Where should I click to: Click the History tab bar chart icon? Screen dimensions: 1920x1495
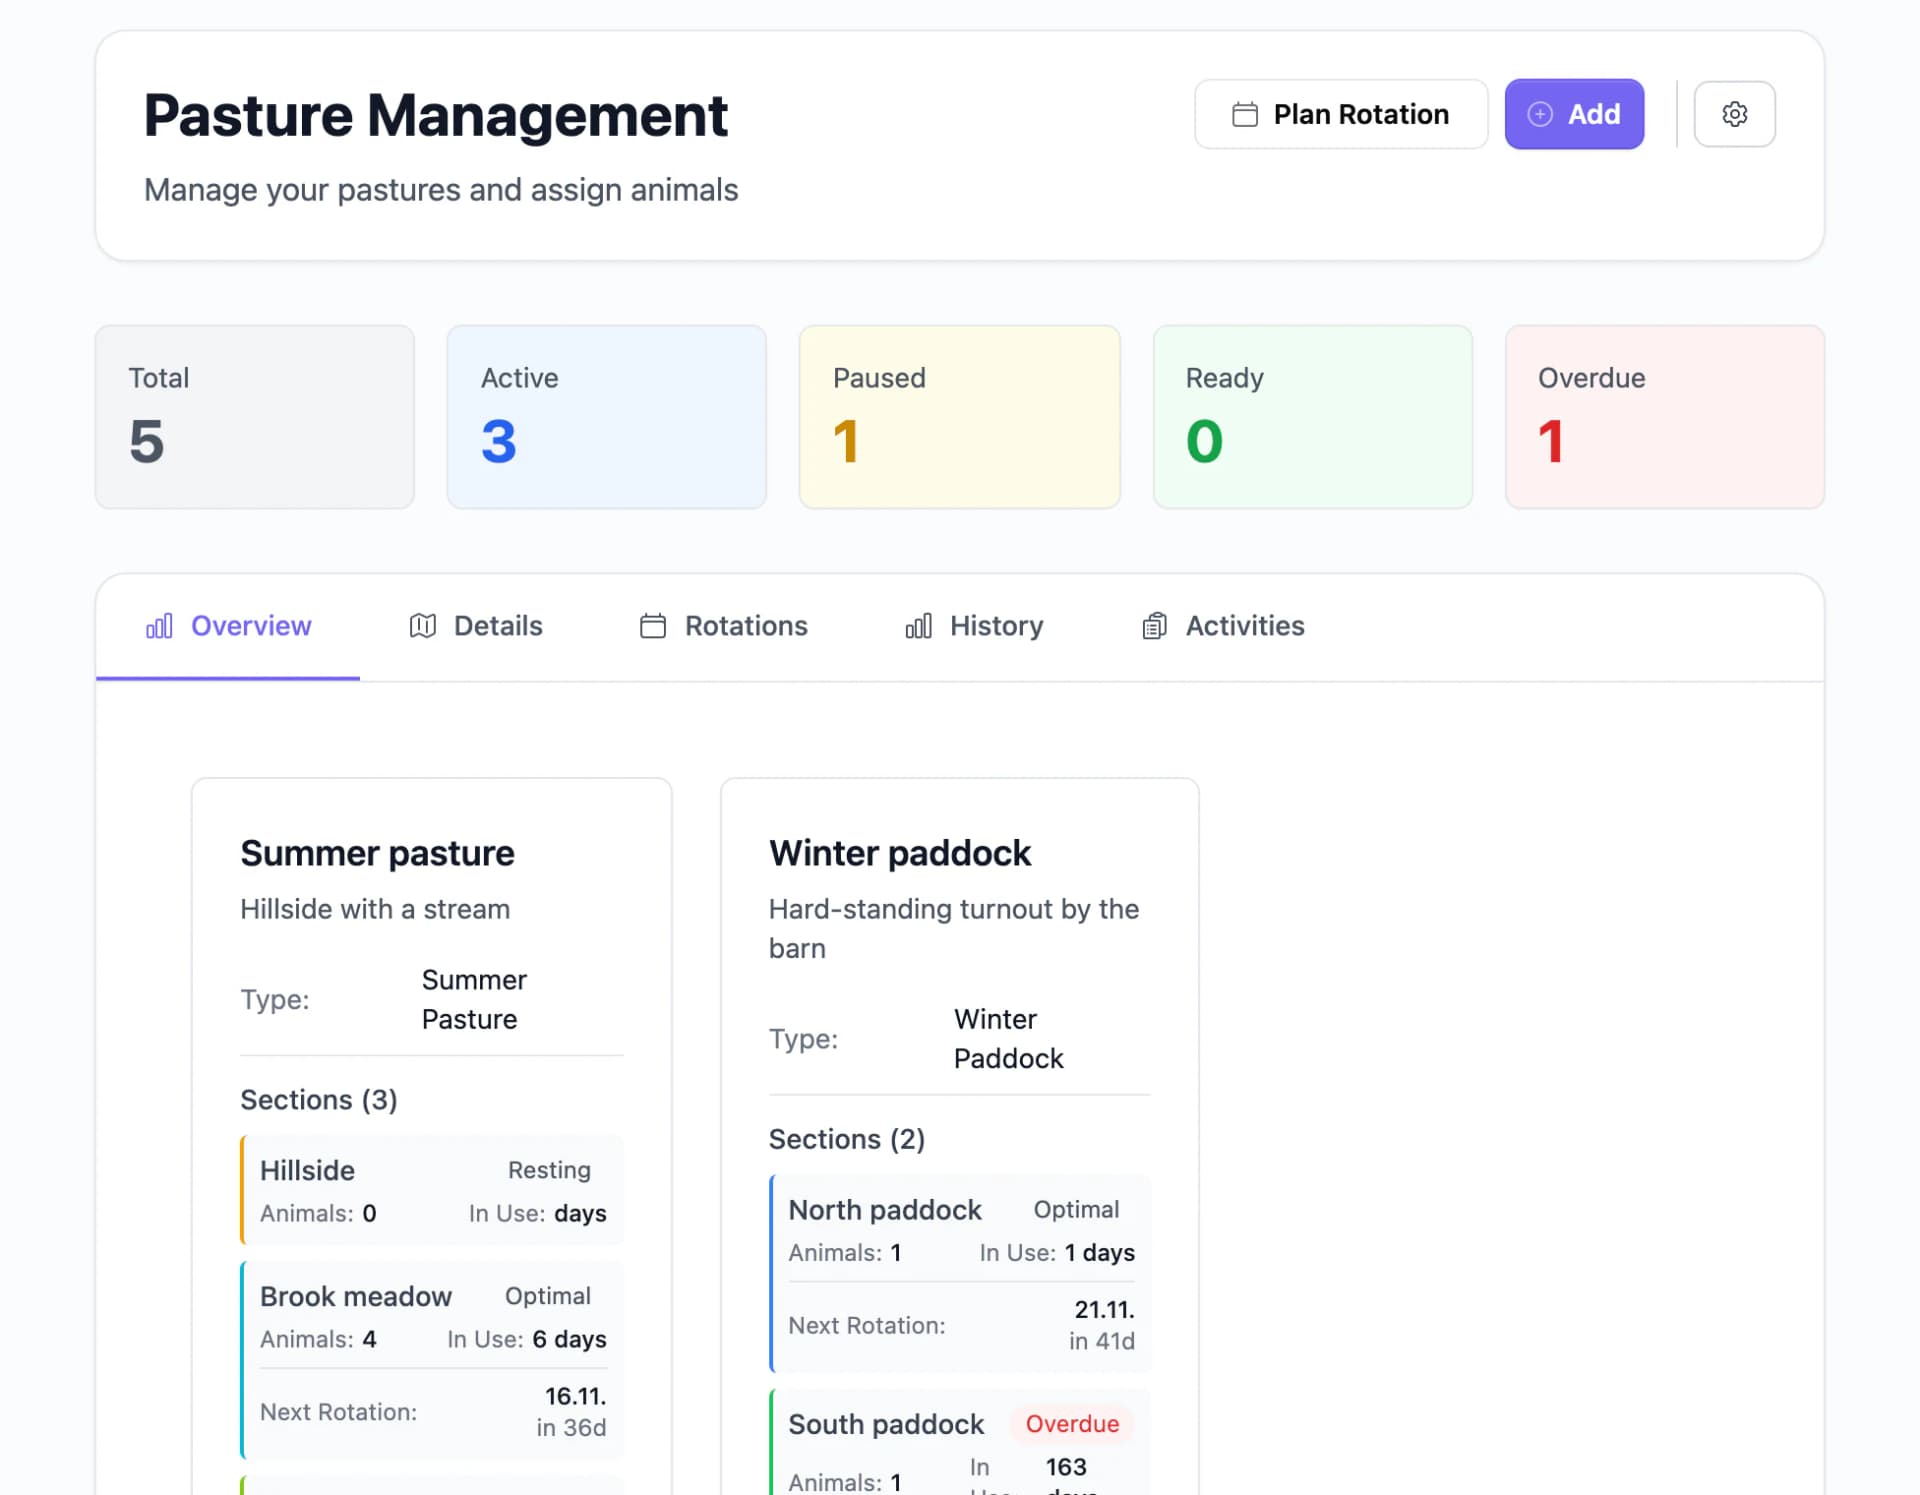[918, 626]
